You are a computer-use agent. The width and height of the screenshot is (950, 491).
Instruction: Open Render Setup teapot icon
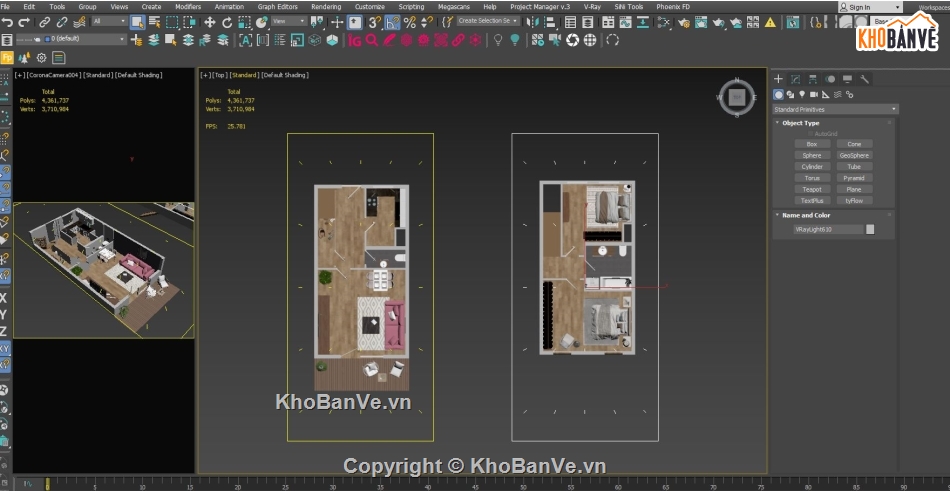tap(684, 22)
